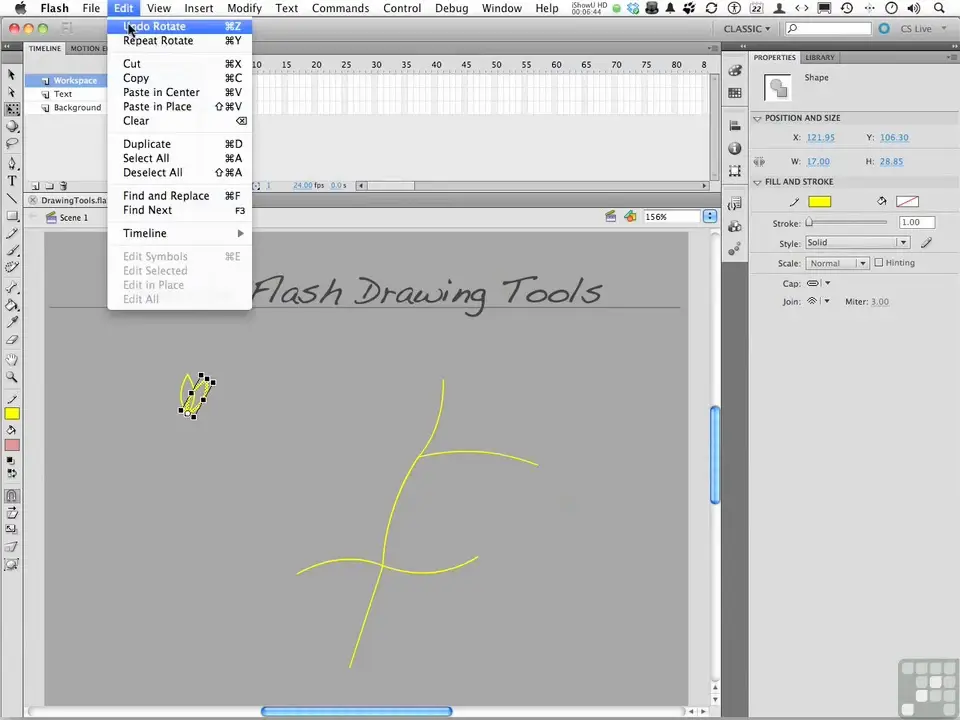The width and height of the screenshot is (960, 720).
Task: Select the Free Transform tool
Action: click(12, 109)
